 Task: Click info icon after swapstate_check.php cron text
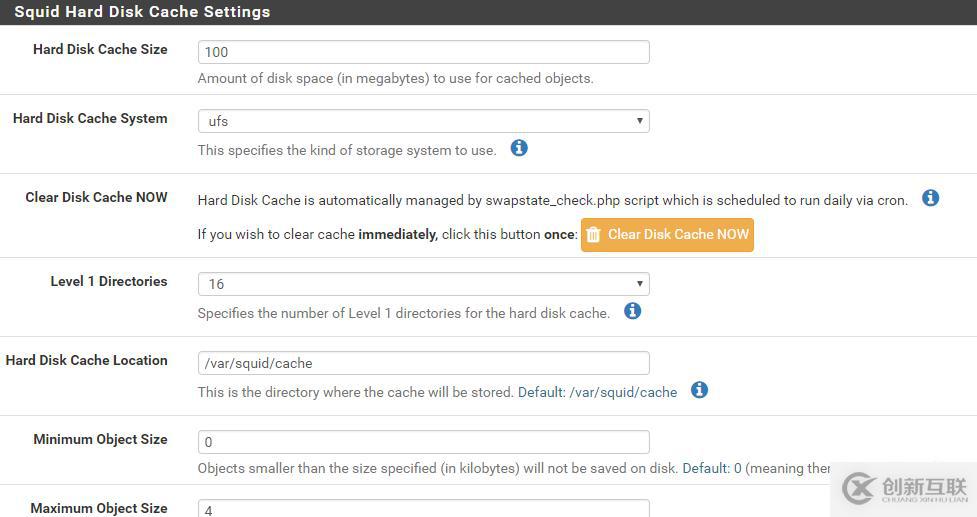click(x=930, y=198)
